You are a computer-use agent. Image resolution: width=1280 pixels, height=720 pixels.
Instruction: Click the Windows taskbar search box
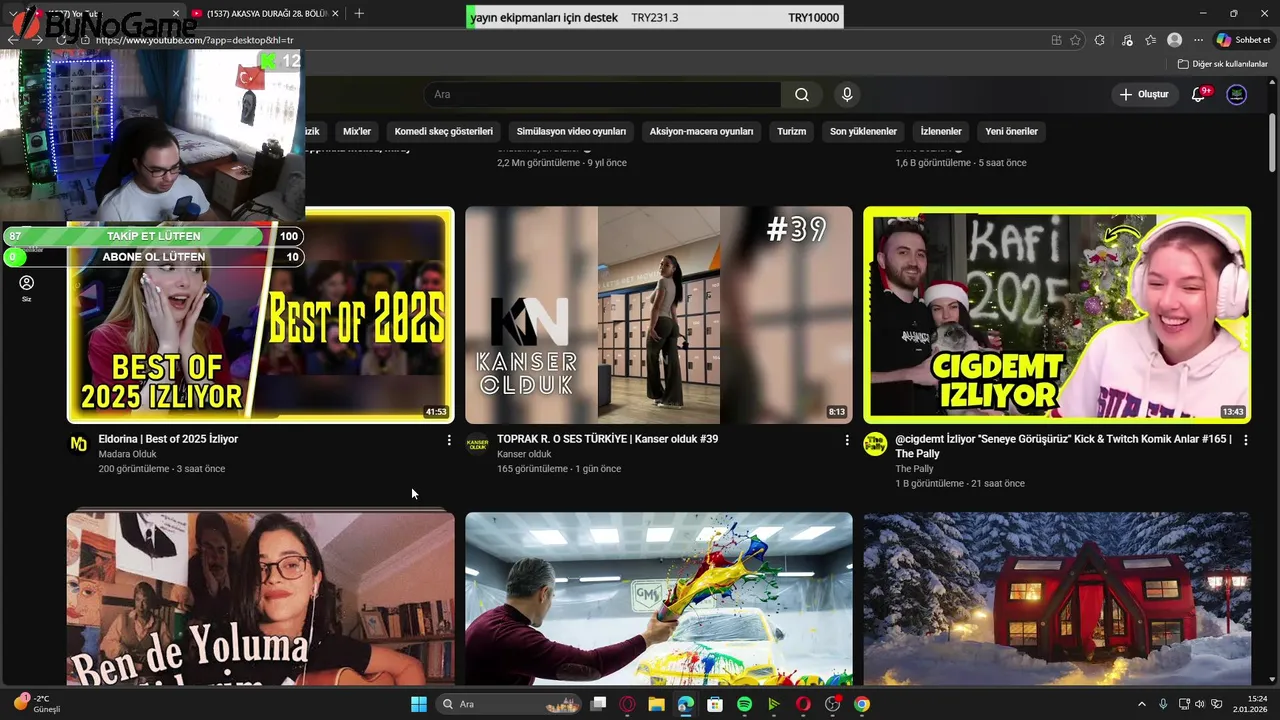coord(510,704)
